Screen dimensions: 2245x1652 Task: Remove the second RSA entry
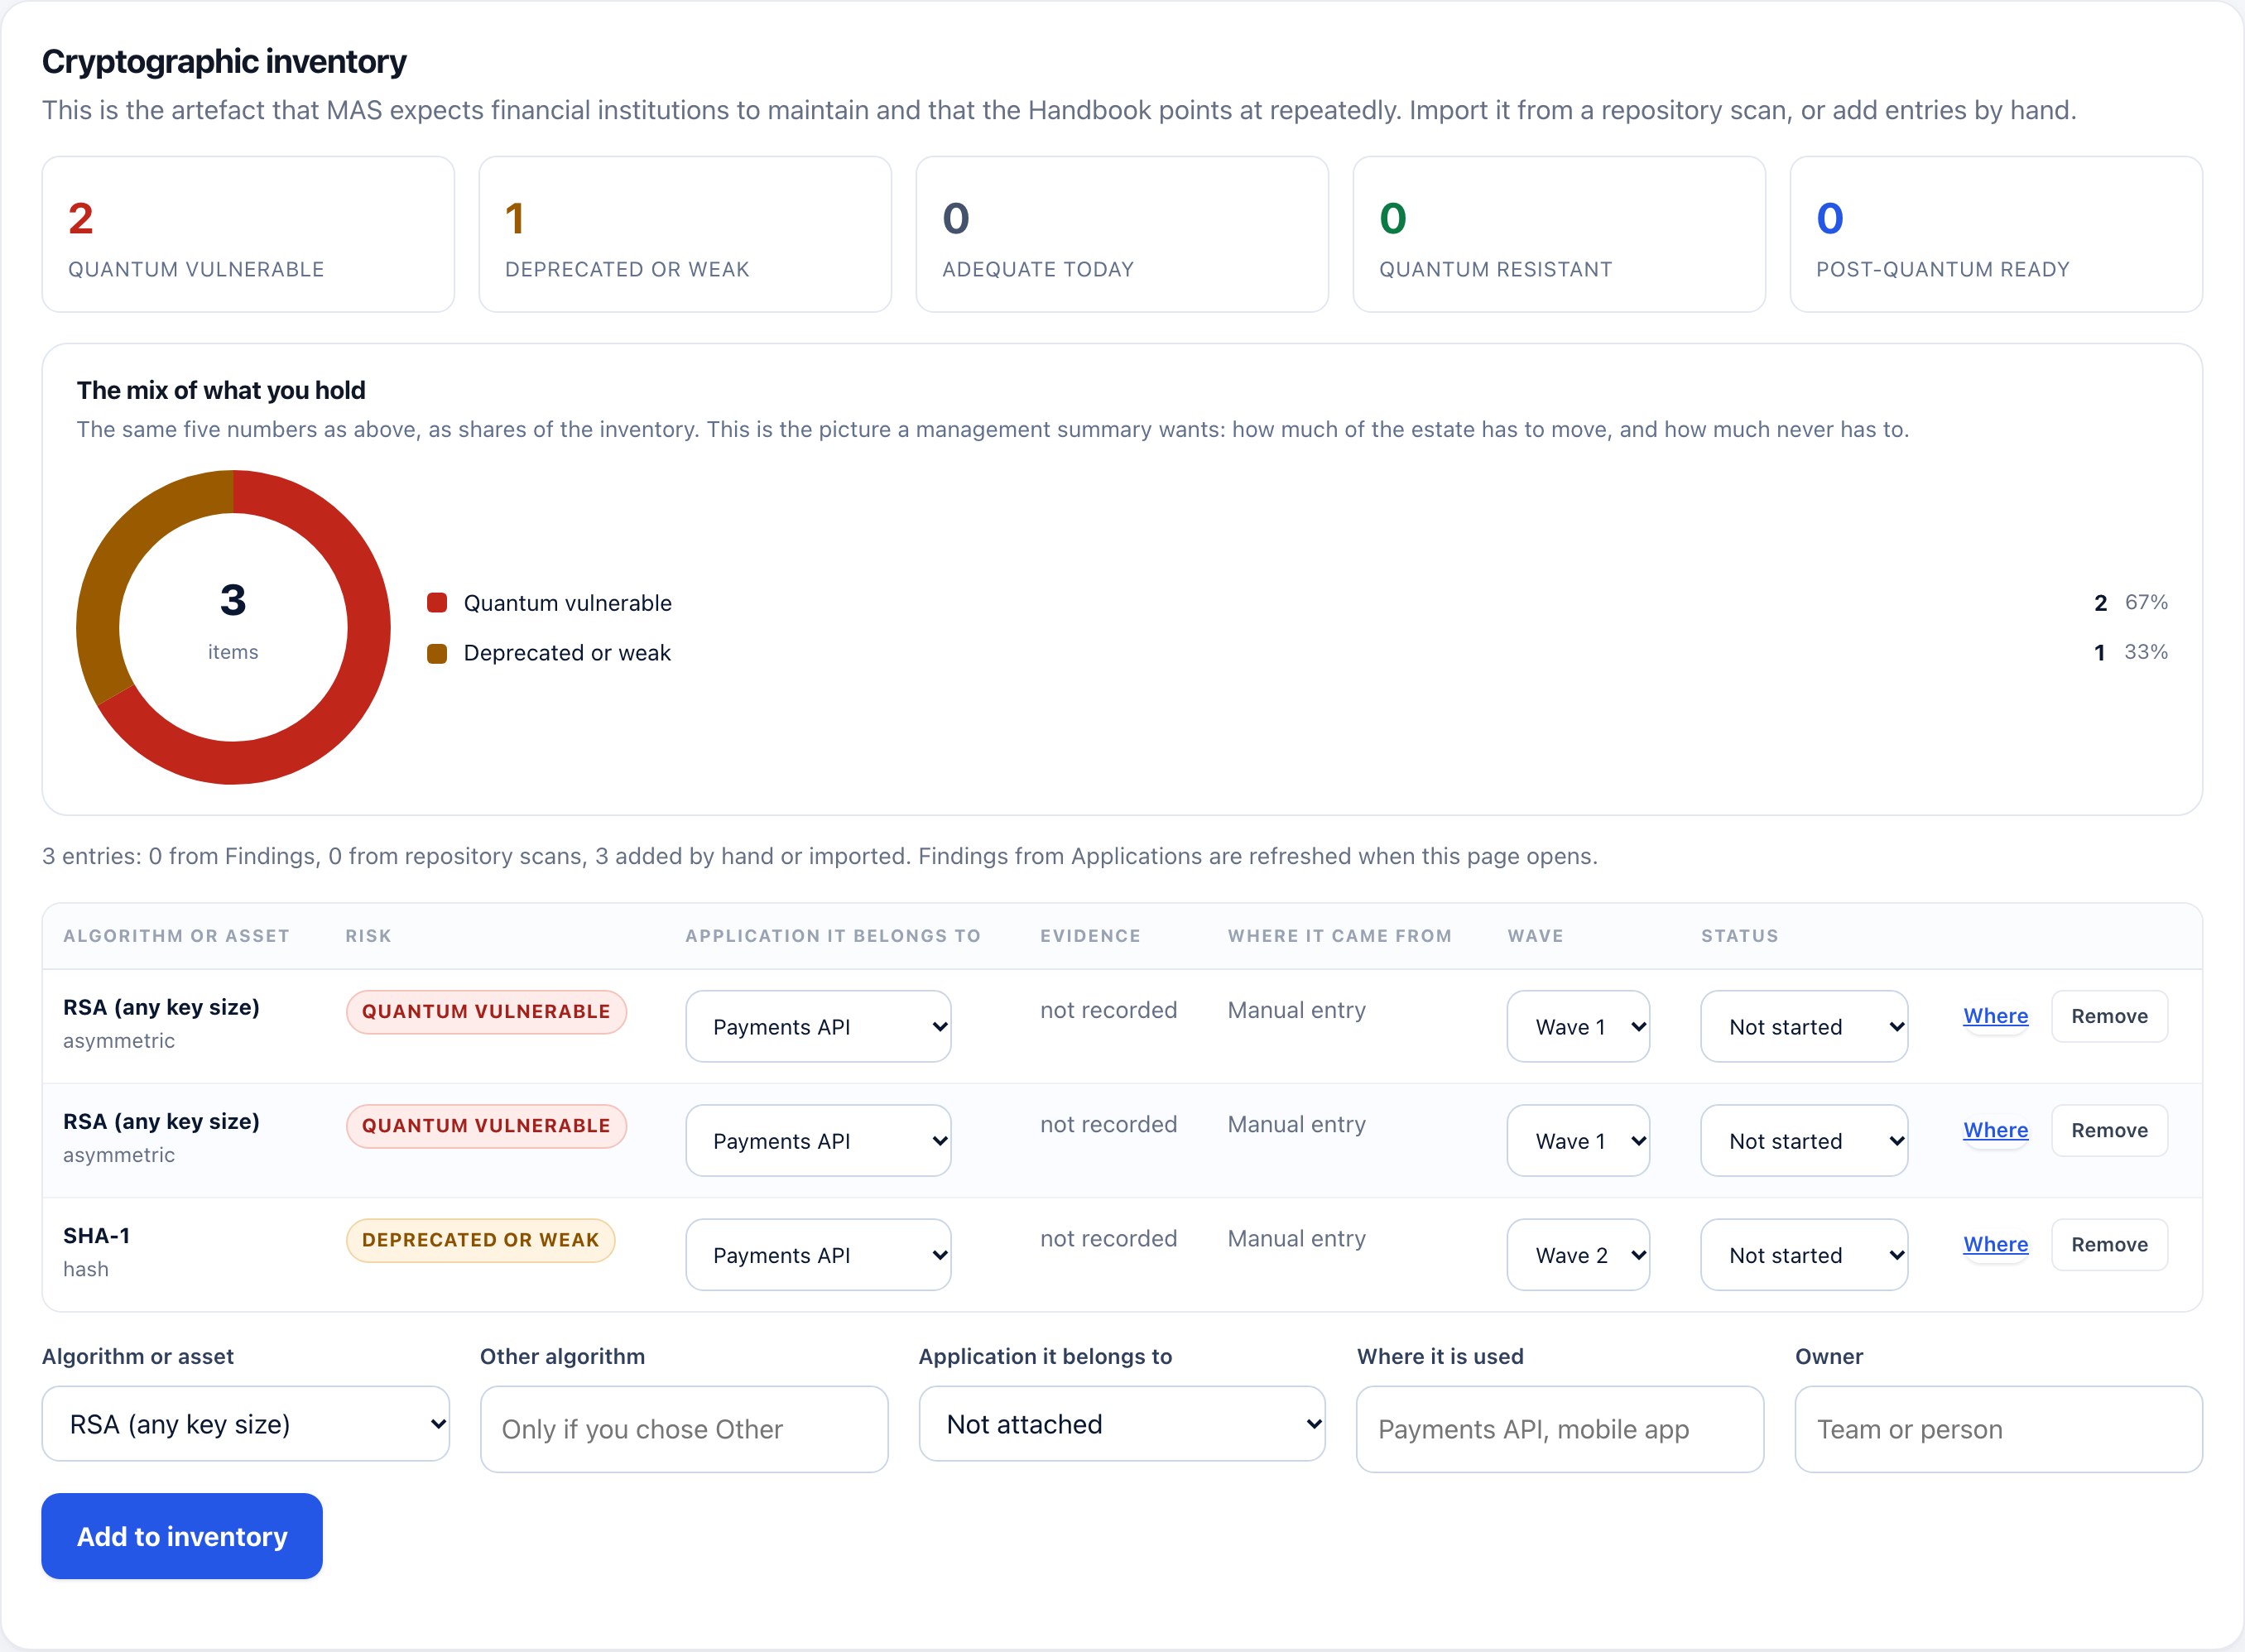click(2109, 1130)
